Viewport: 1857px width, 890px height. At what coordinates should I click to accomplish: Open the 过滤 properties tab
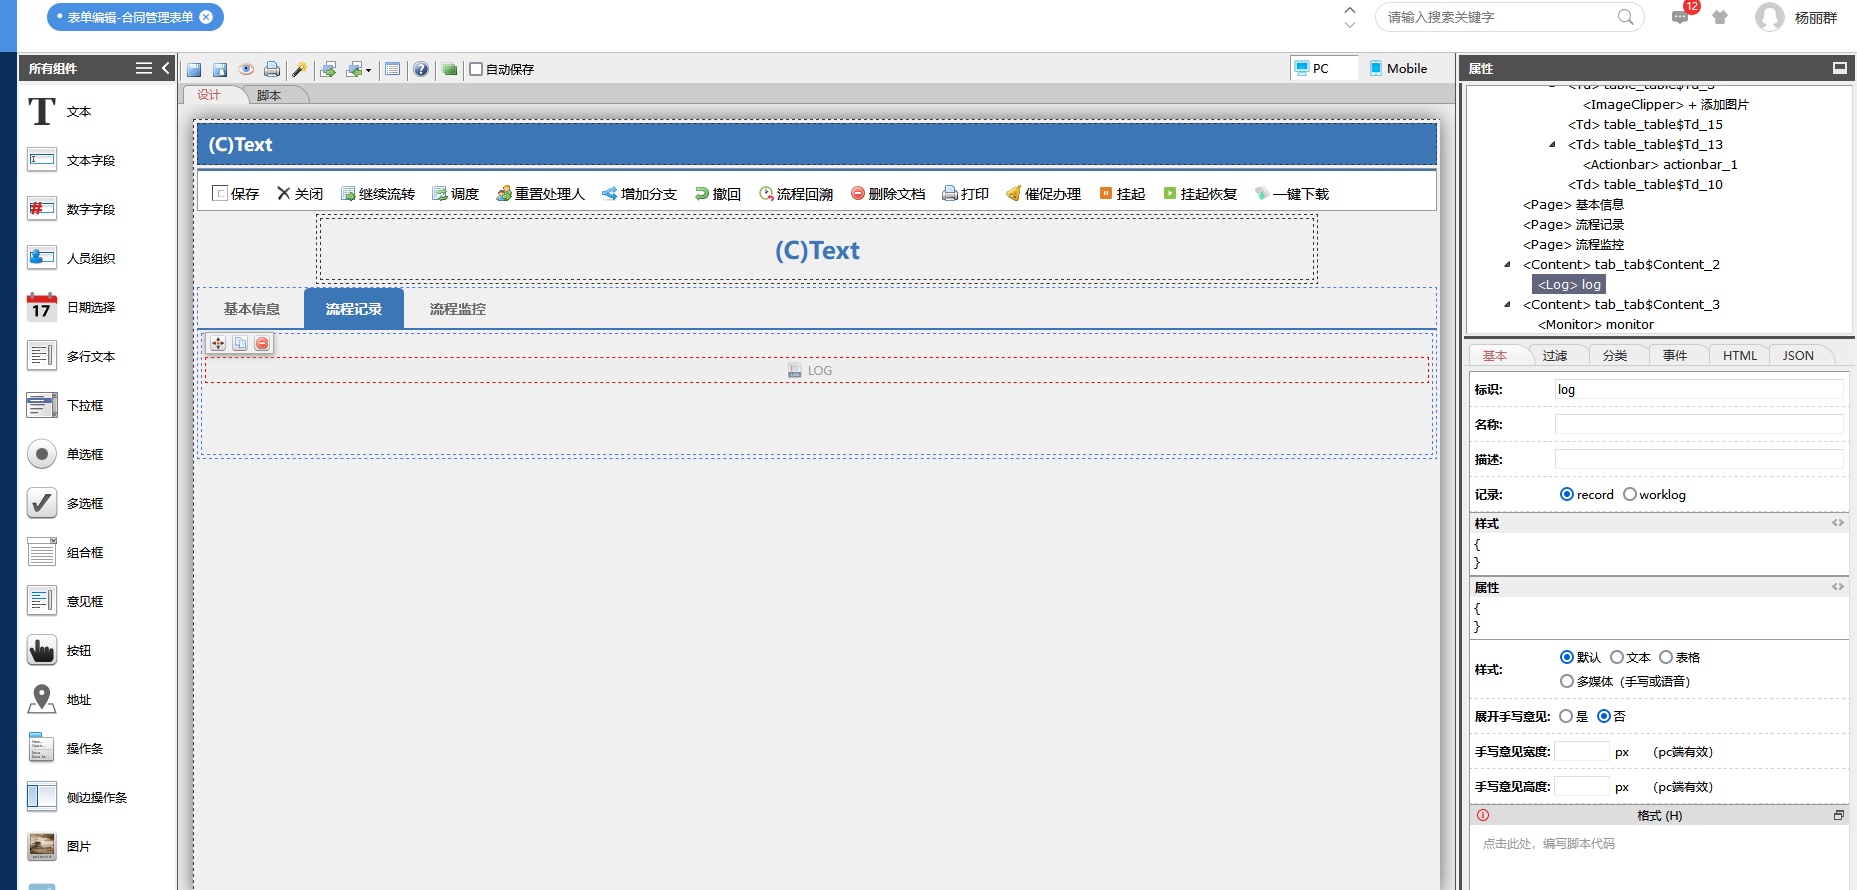(x=1555, y=355)
